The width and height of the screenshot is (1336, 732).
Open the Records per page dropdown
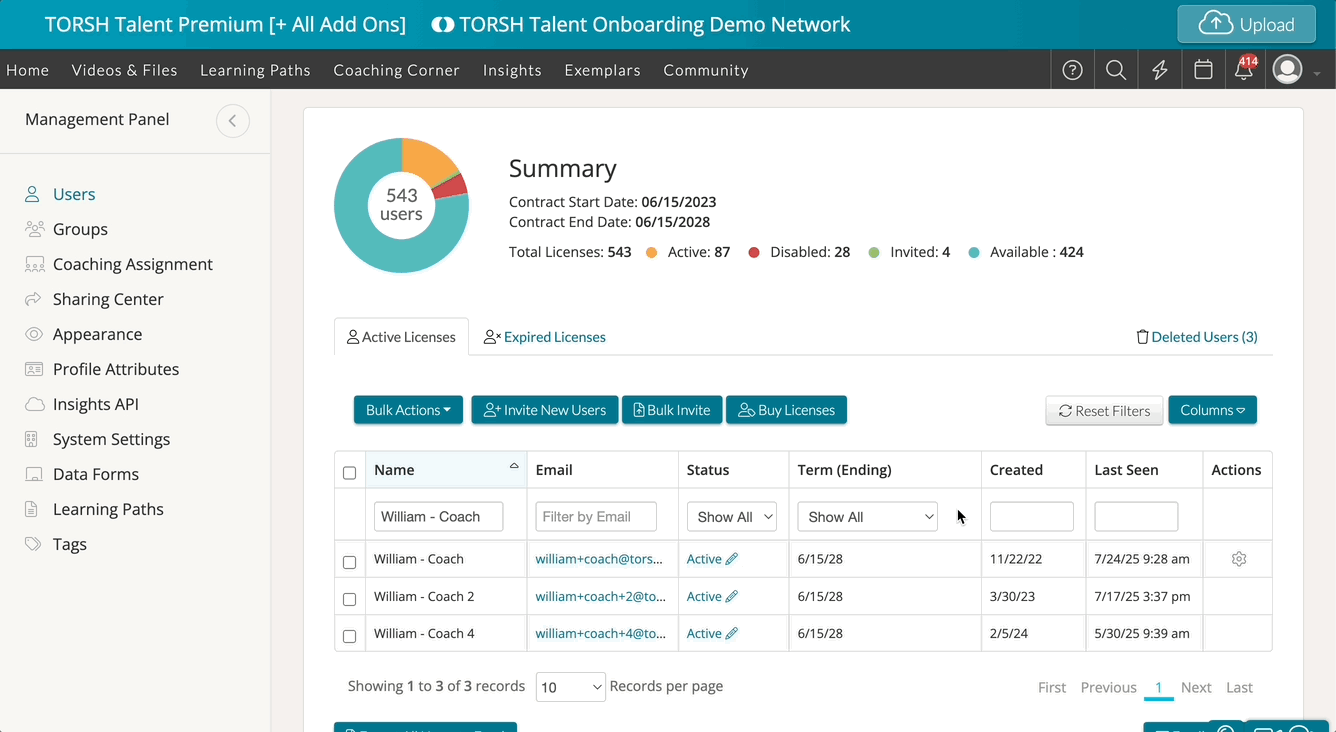[570, 687]
